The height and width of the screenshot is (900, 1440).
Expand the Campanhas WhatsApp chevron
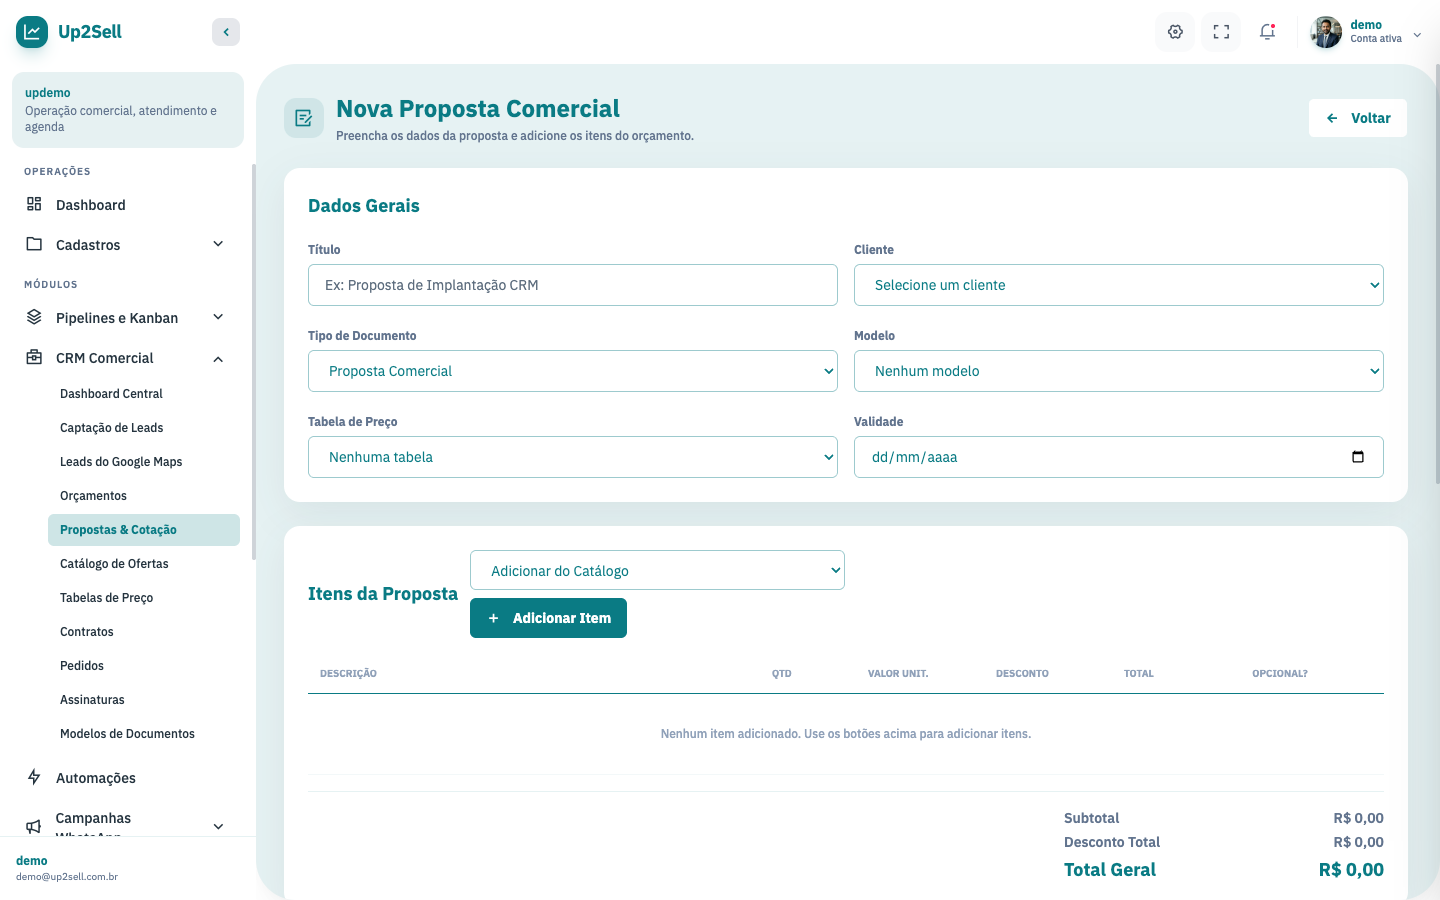[x=218, y=826]
